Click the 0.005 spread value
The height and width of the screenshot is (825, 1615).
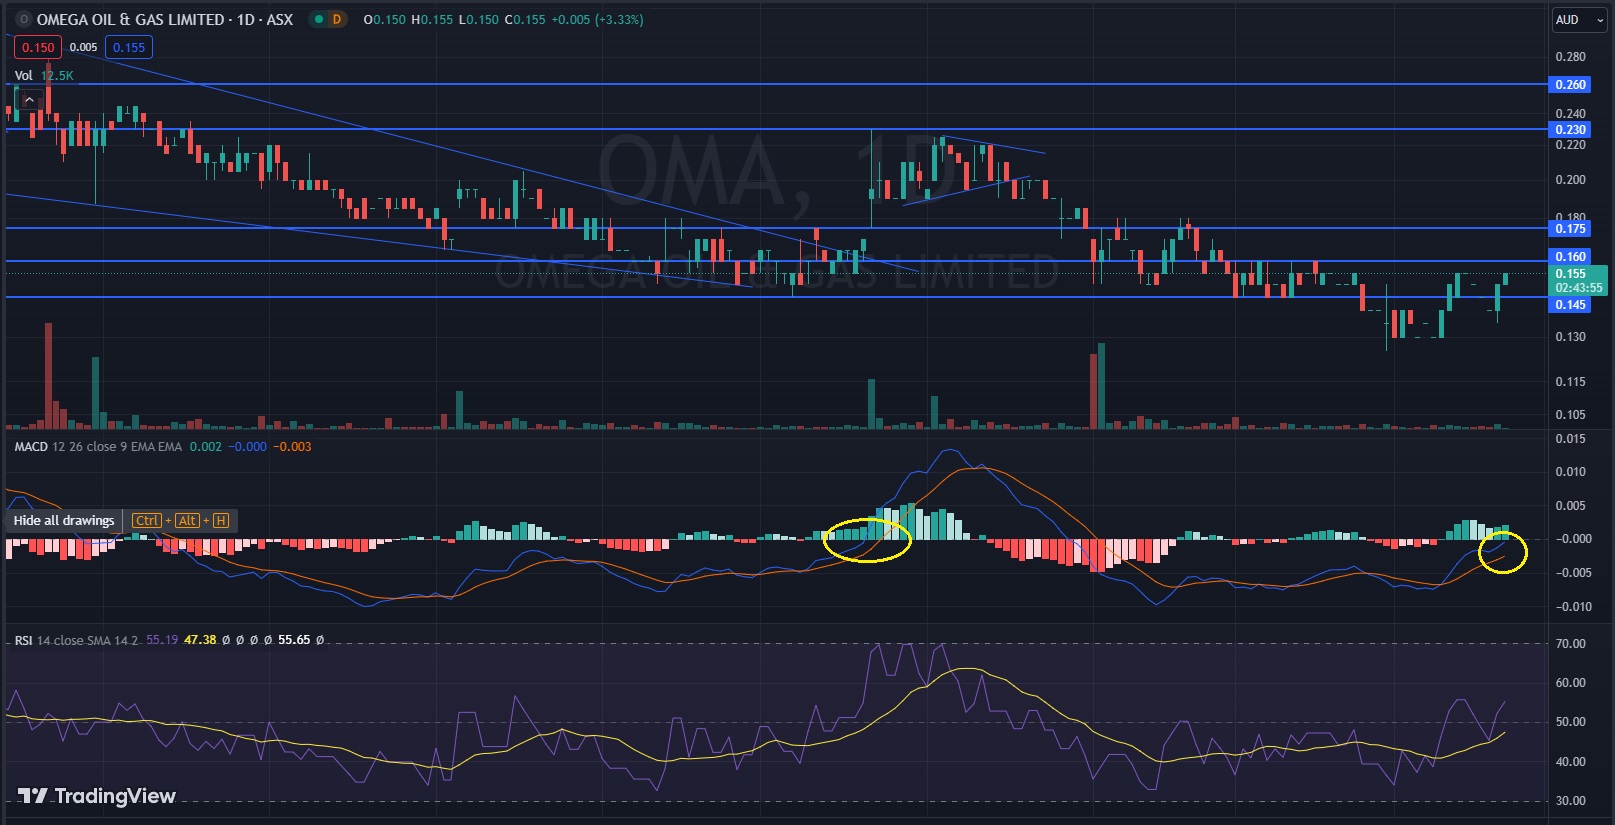pyautogui.click(x=83, y=47)
